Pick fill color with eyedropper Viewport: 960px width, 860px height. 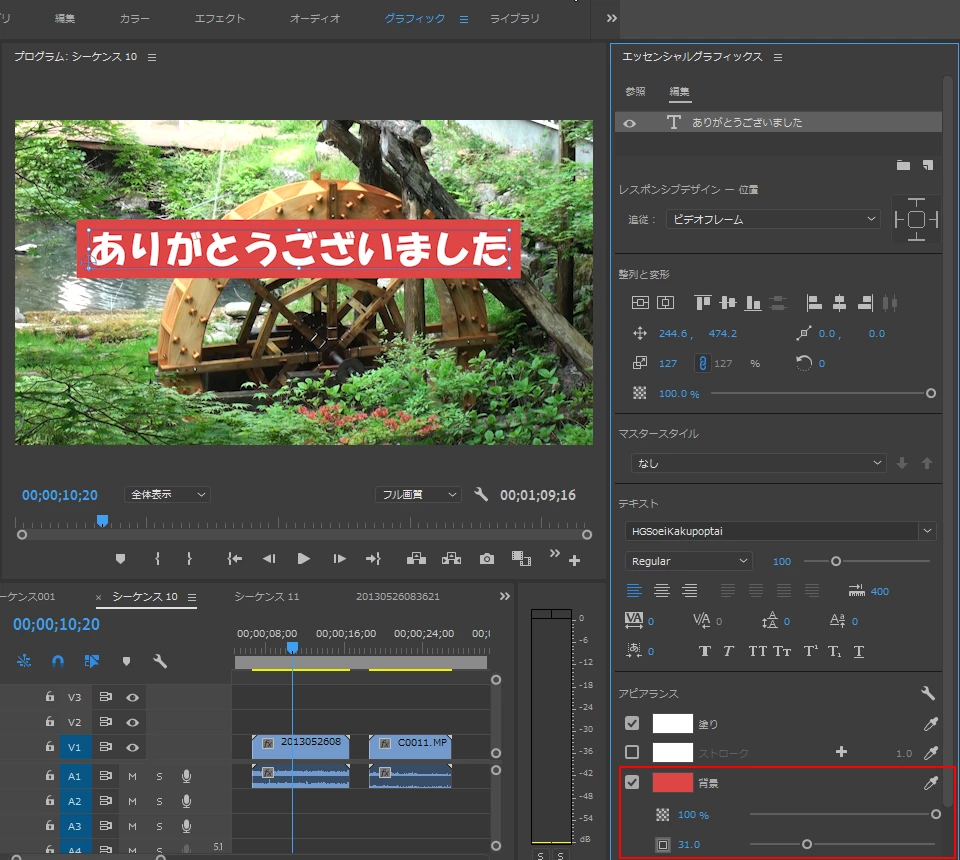coord(931,724)
